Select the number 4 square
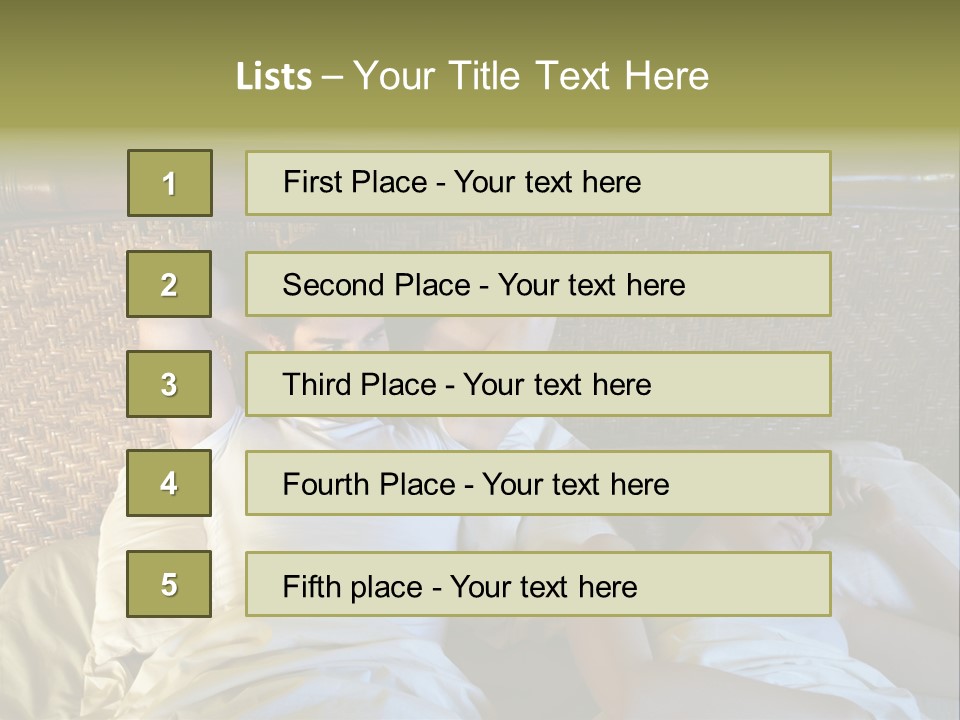960x720 pixels. point(169,483)
